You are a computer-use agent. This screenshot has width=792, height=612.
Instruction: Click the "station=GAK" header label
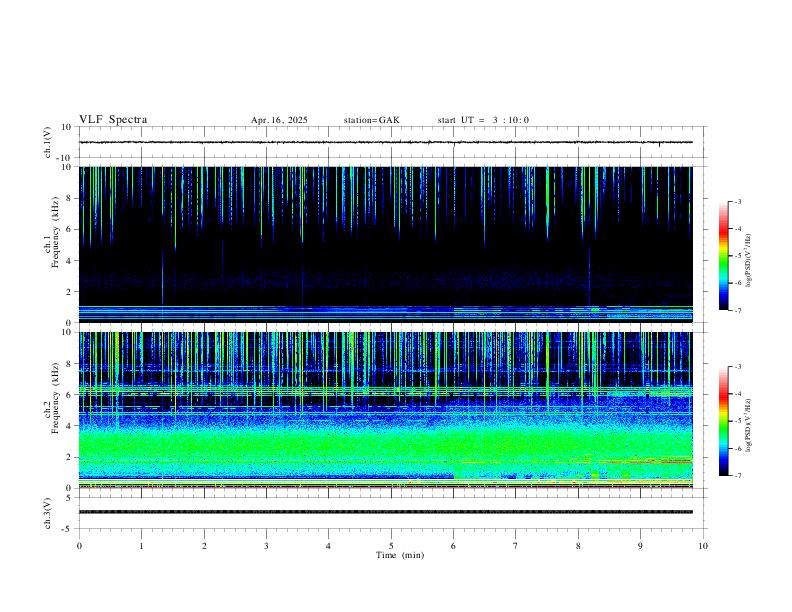(371, 120)
